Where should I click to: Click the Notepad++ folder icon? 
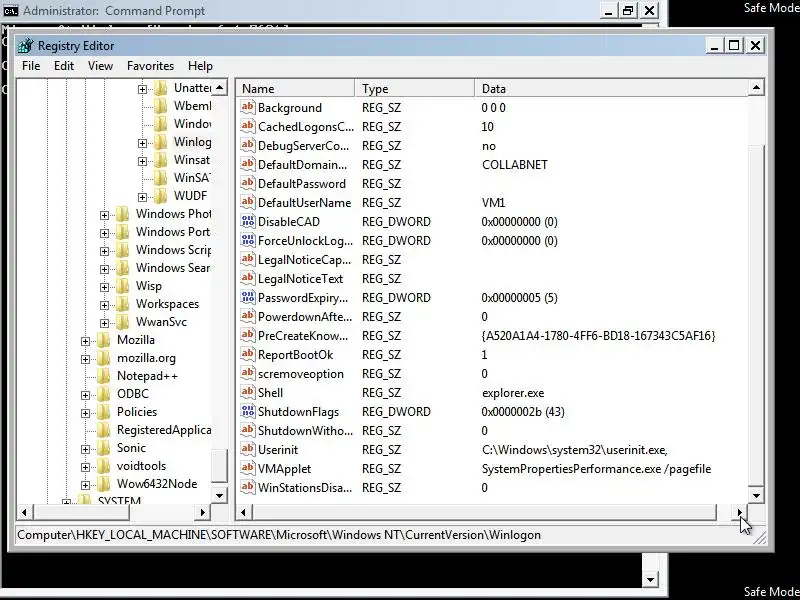tap(103, 376)
